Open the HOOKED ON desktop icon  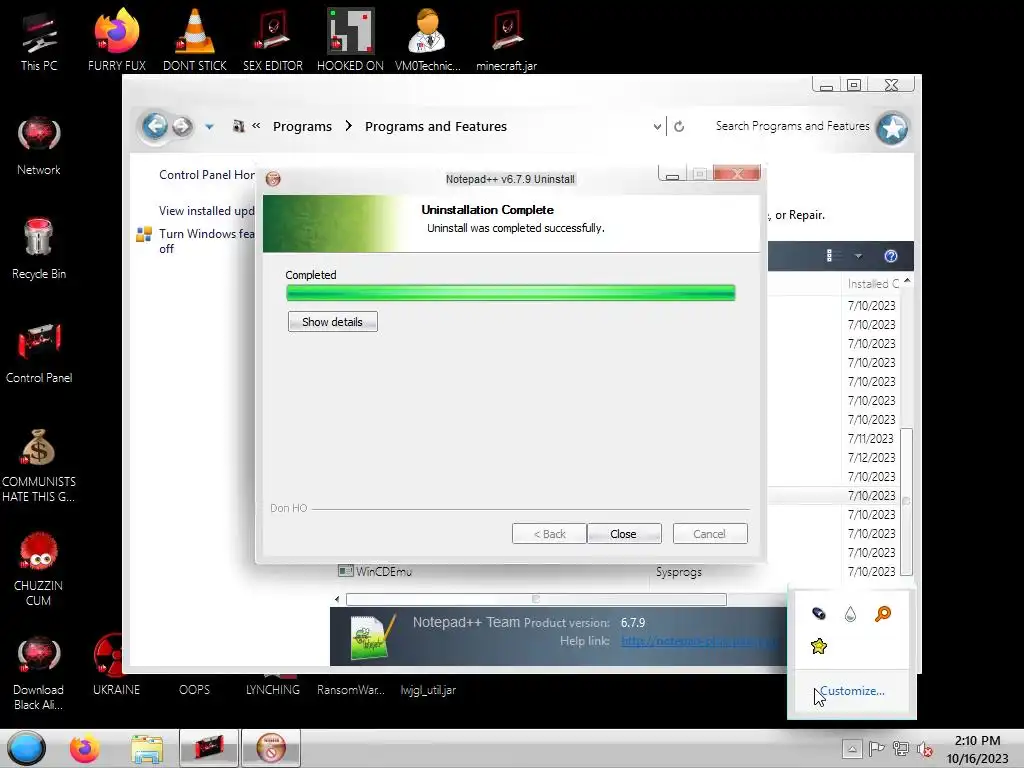(x=350, y=40)
